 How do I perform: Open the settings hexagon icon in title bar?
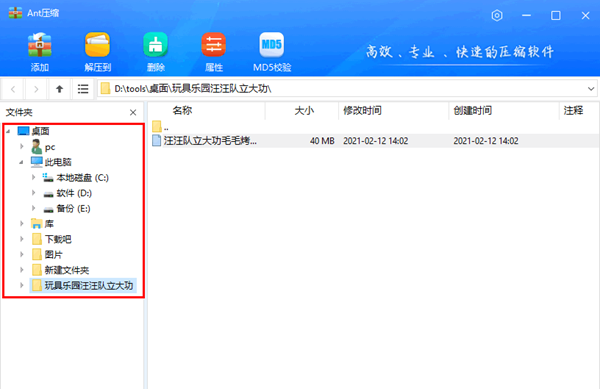[x=497, y=16]
